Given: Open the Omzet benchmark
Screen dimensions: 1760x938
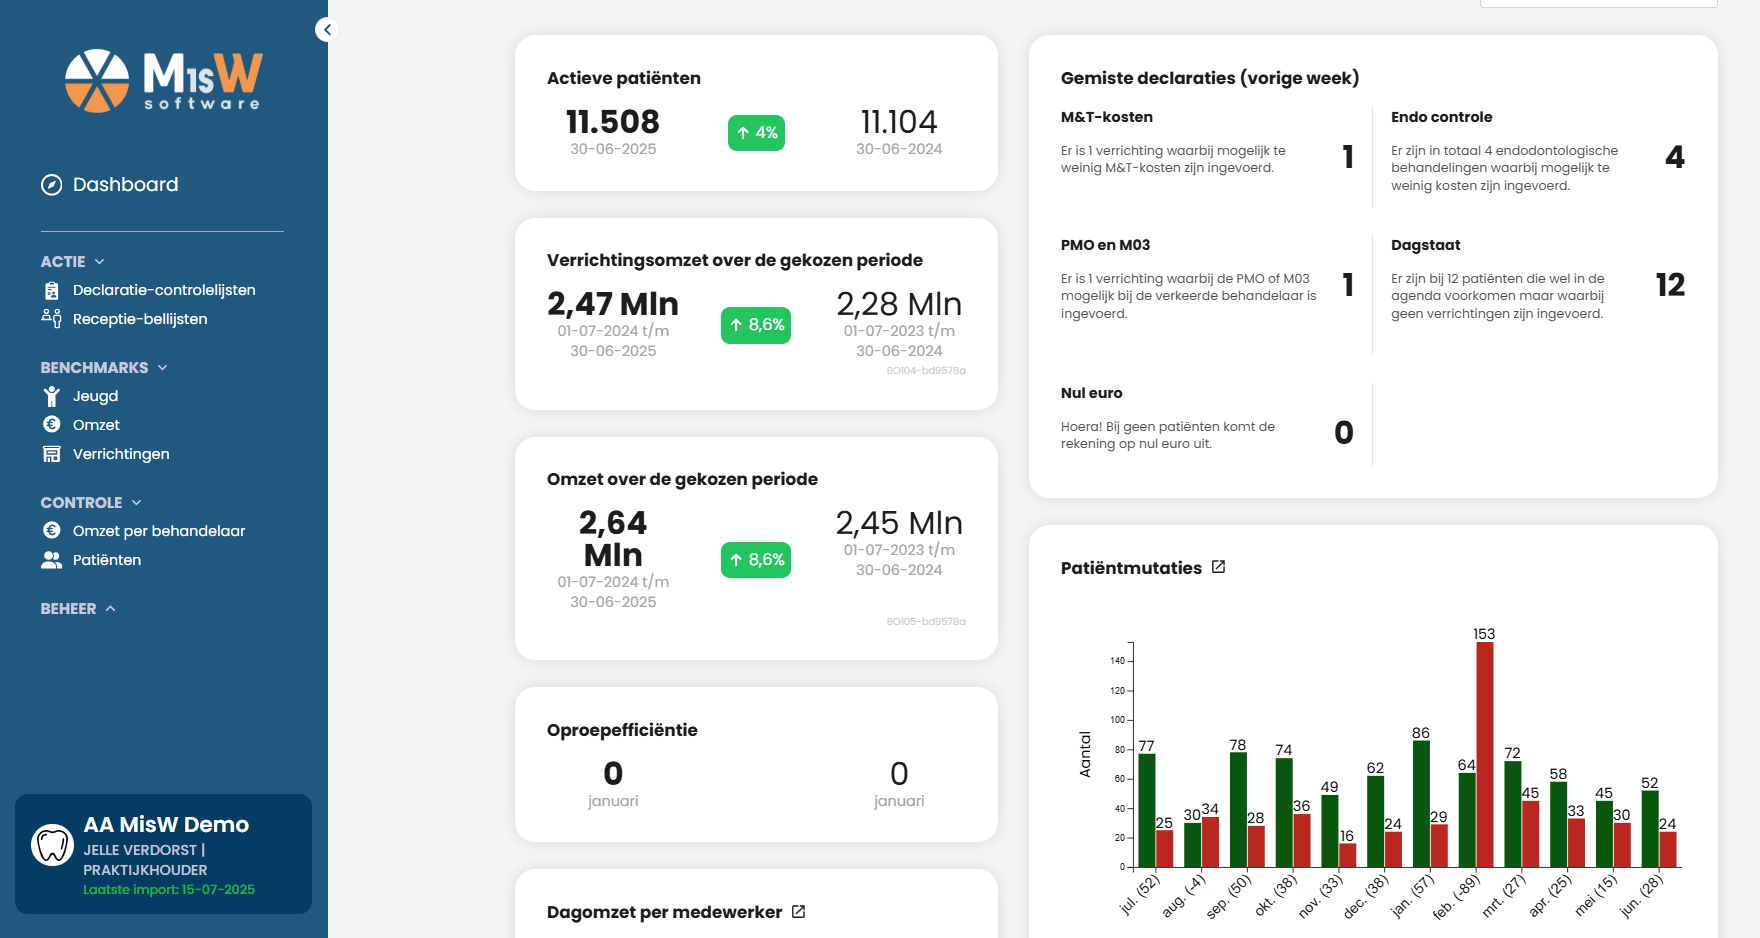Looking at the screenshot, I should [96, 425].
